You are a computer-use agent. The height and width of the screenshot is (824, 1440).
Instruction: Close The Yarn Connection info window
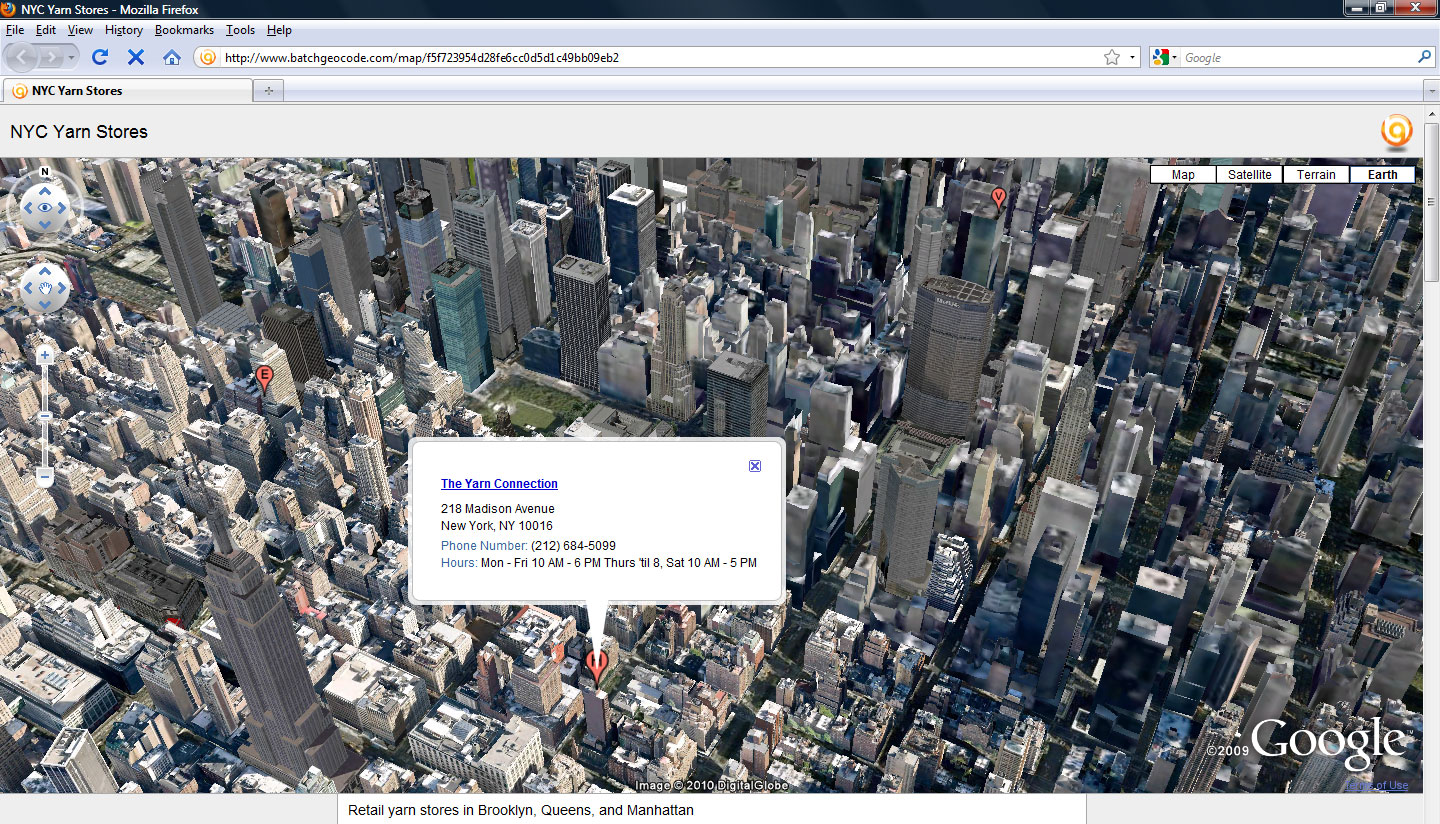pyautogui.click(x=754, y=465)
